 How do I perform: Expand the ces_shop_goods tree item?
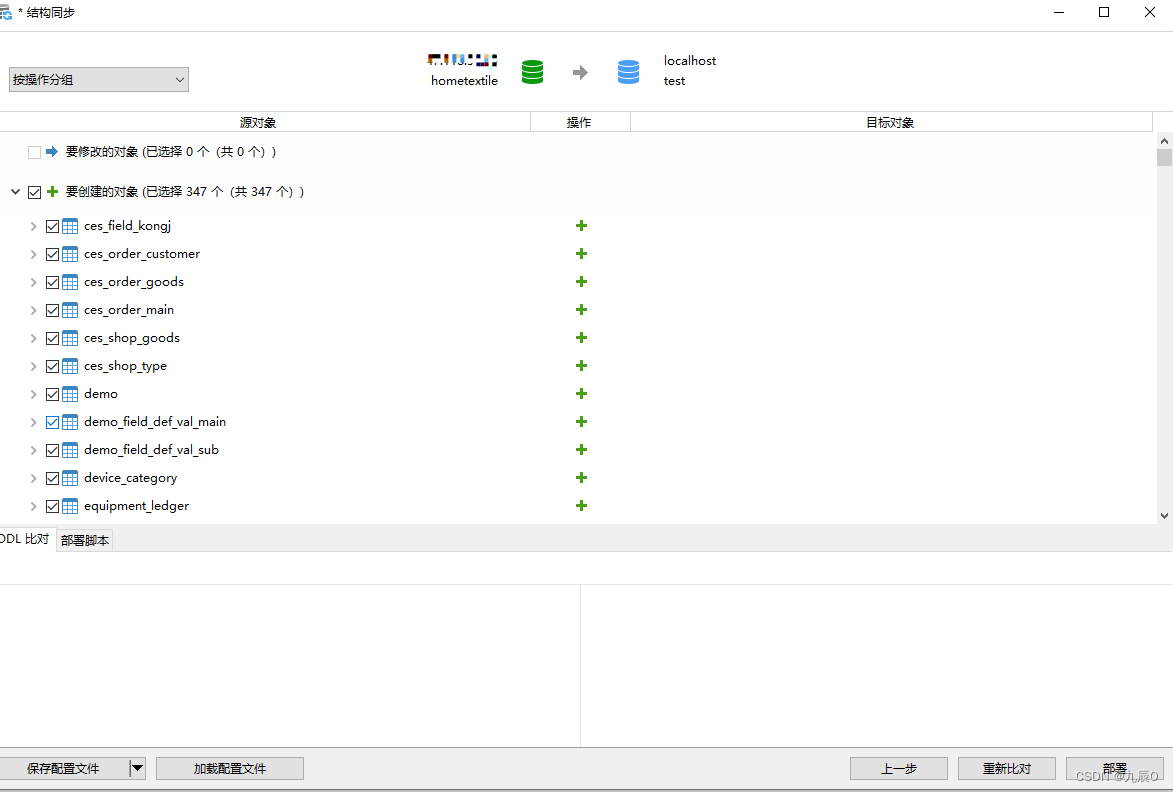point(33,337)
